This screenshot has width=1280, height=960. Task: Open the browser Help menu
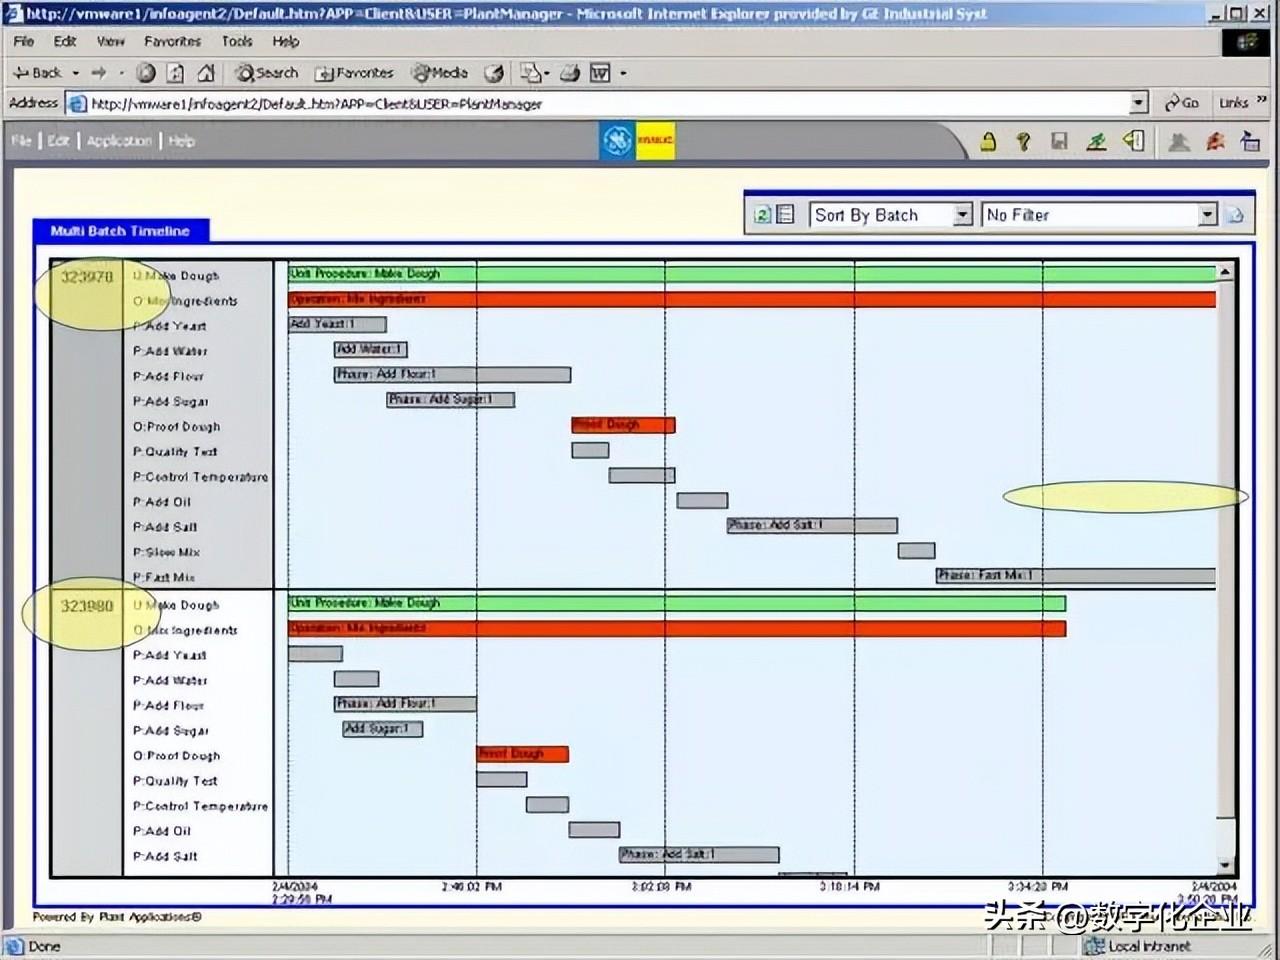[x=286, y=41]
